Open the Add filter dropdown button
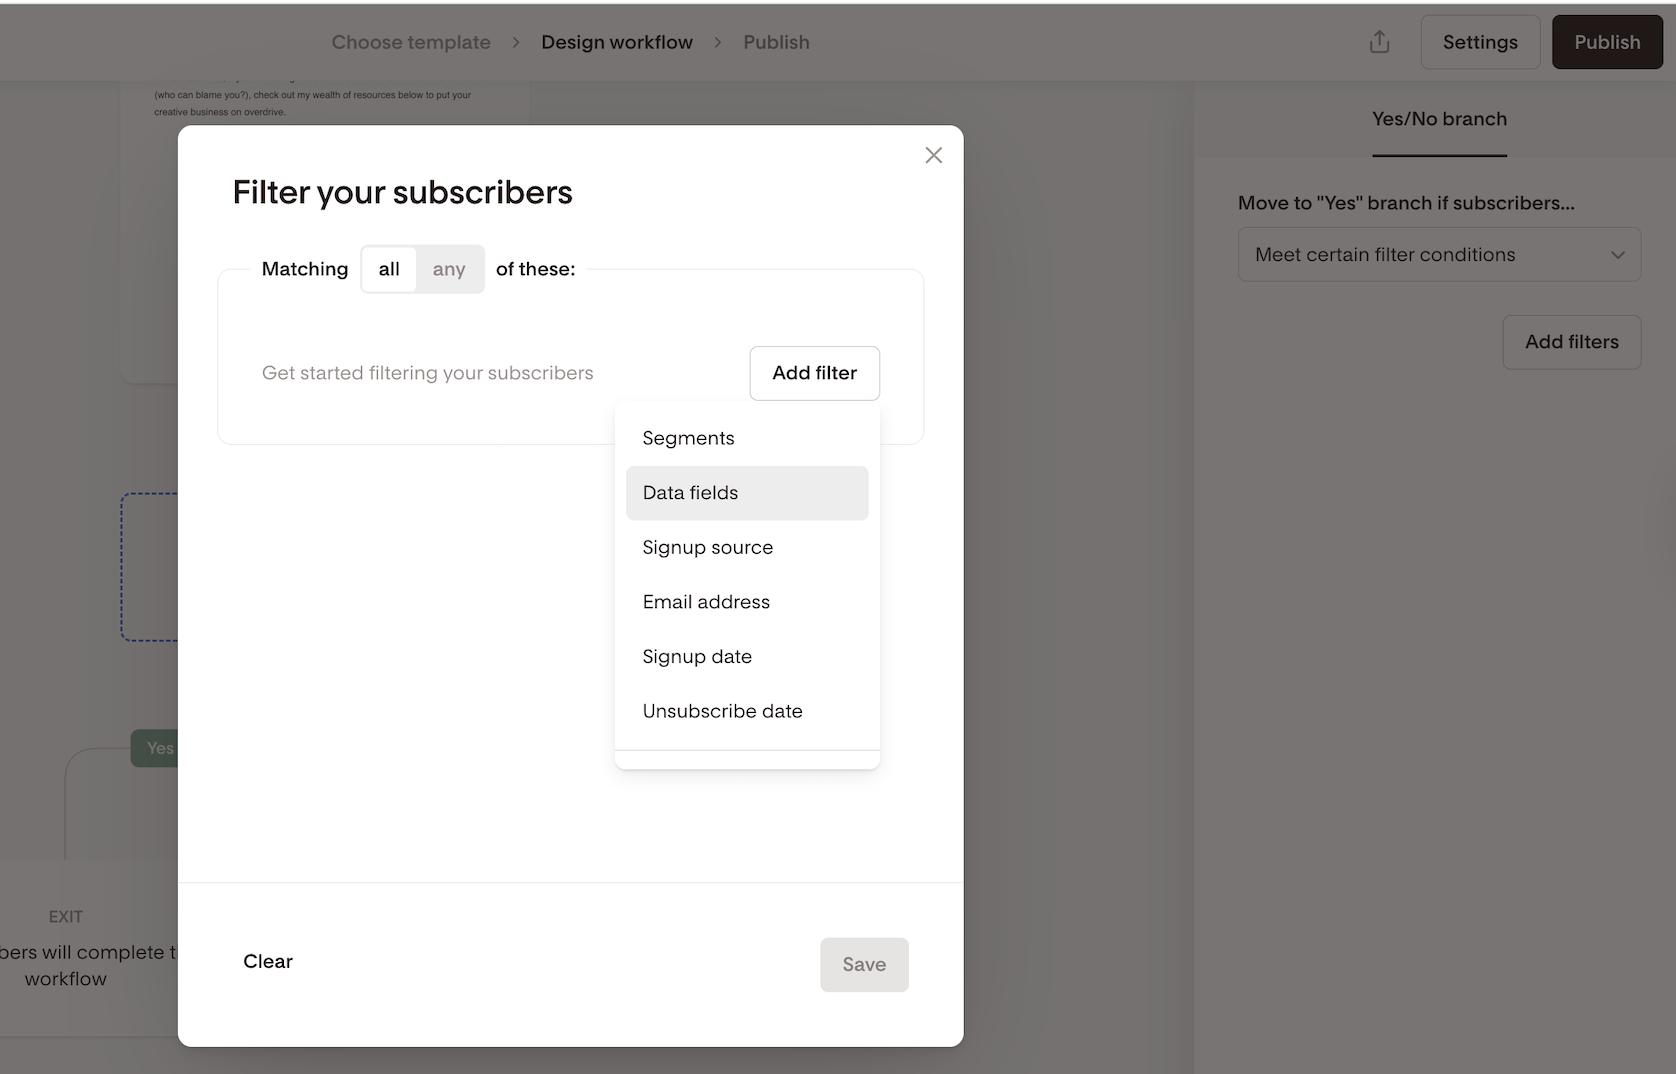1676x1074 pixels. pos(814,373)
